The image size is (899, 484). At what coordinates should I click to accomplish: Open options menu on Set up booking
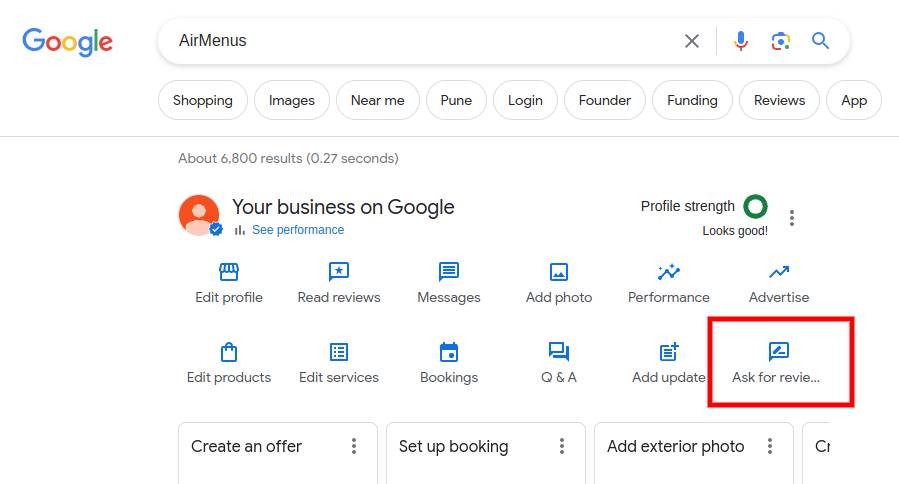pyautogui.click(x=562, y=446)
